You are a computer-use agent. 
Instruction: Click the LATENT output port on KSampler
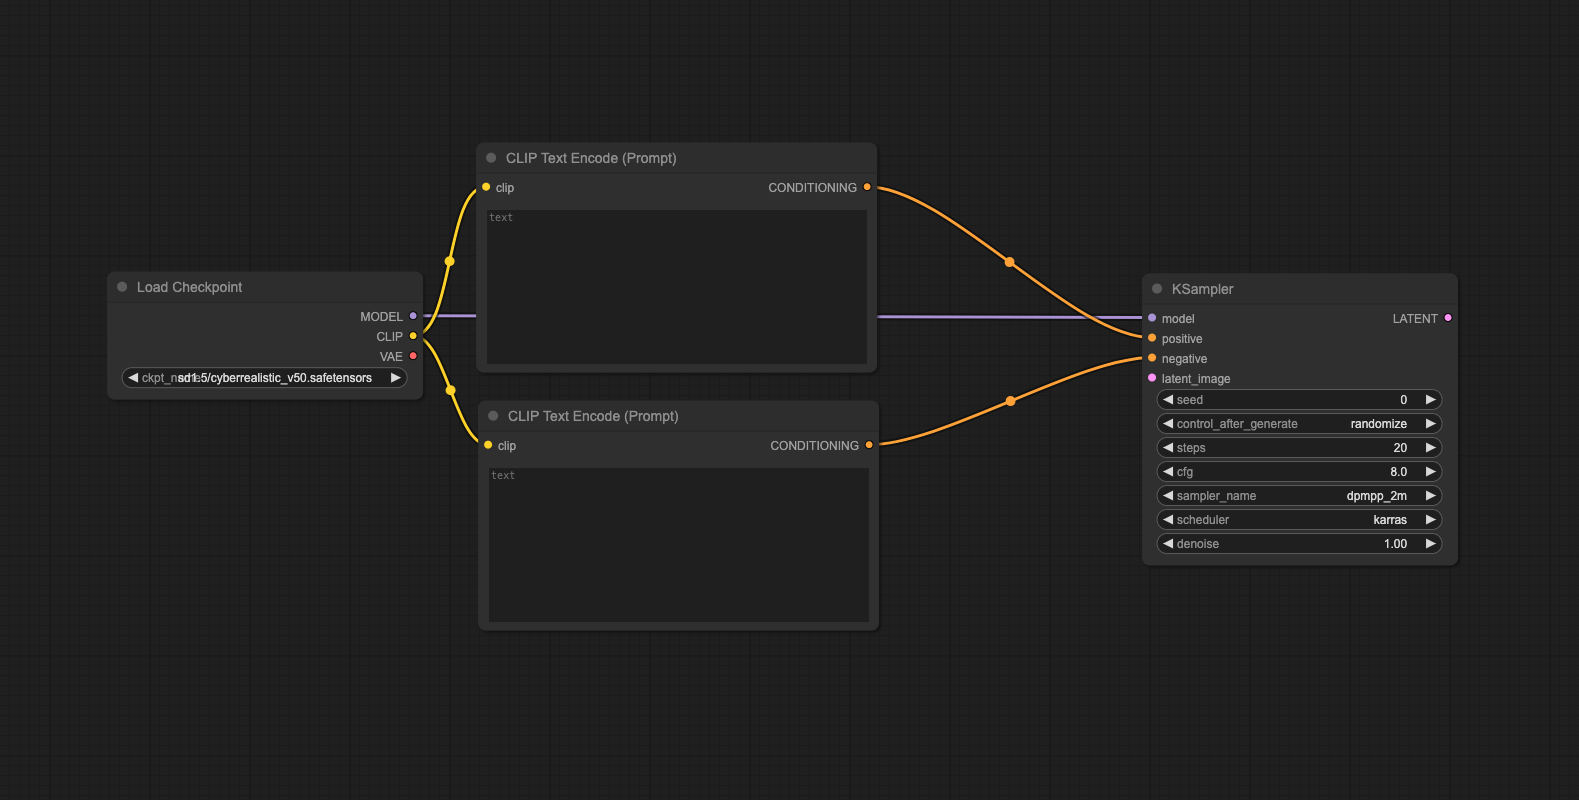(x=1448, y=318)
